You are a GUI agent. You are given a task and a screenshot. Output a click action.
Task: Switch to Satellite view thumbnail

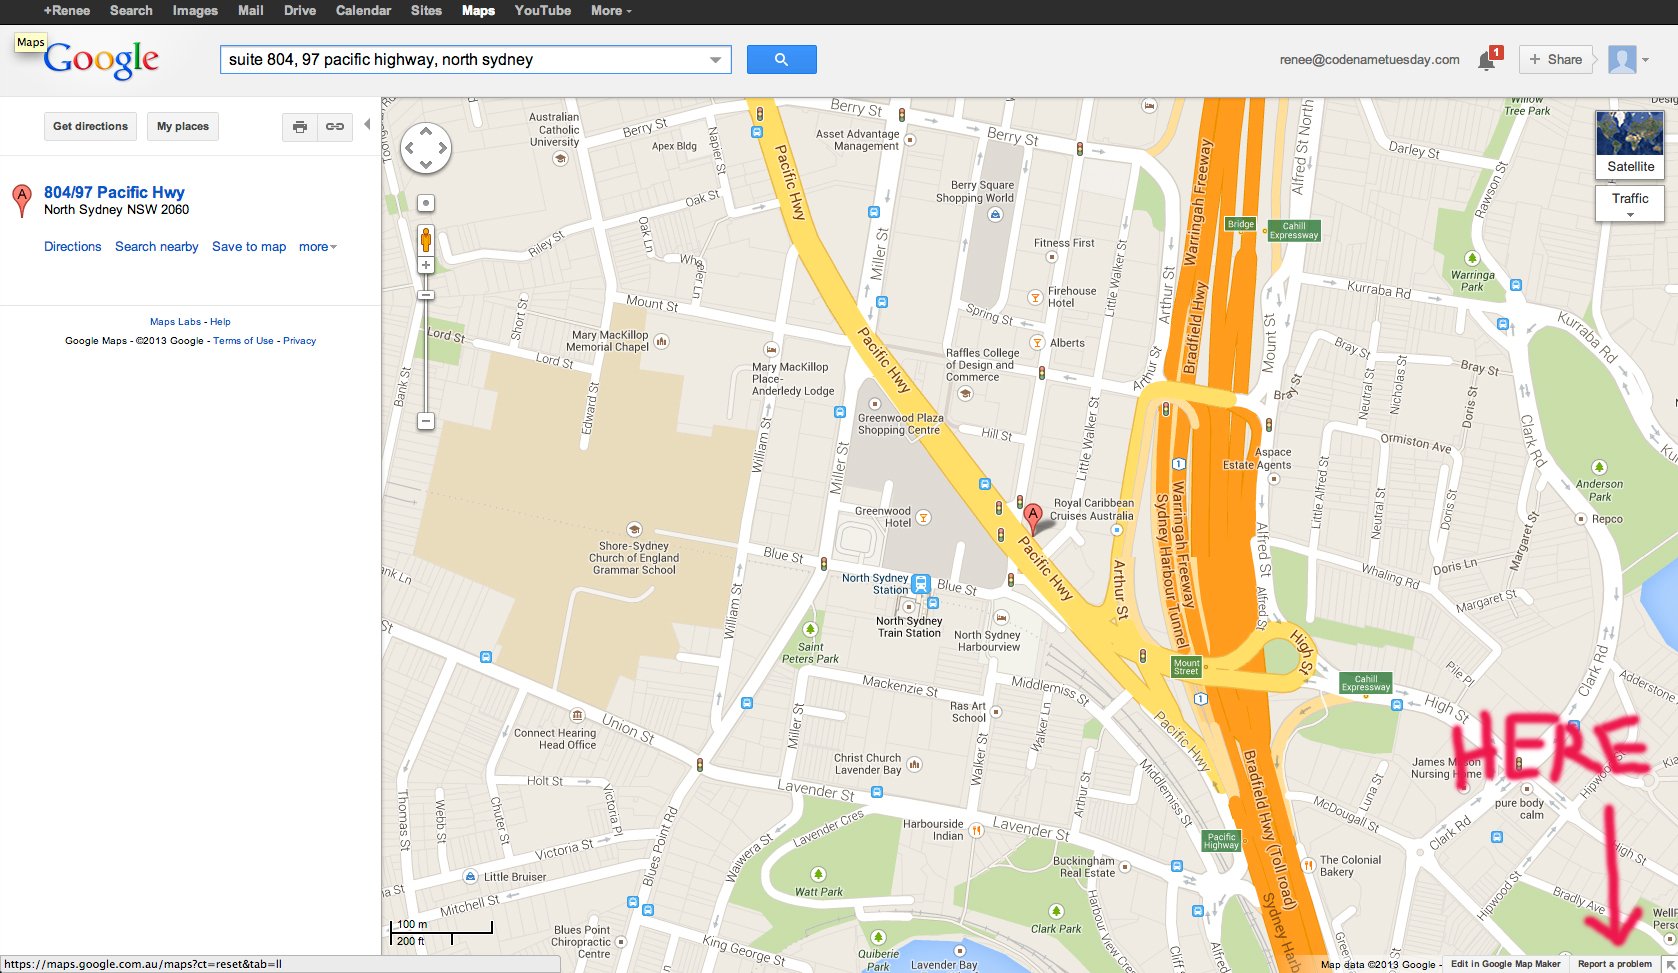[x=1630, y=144]
